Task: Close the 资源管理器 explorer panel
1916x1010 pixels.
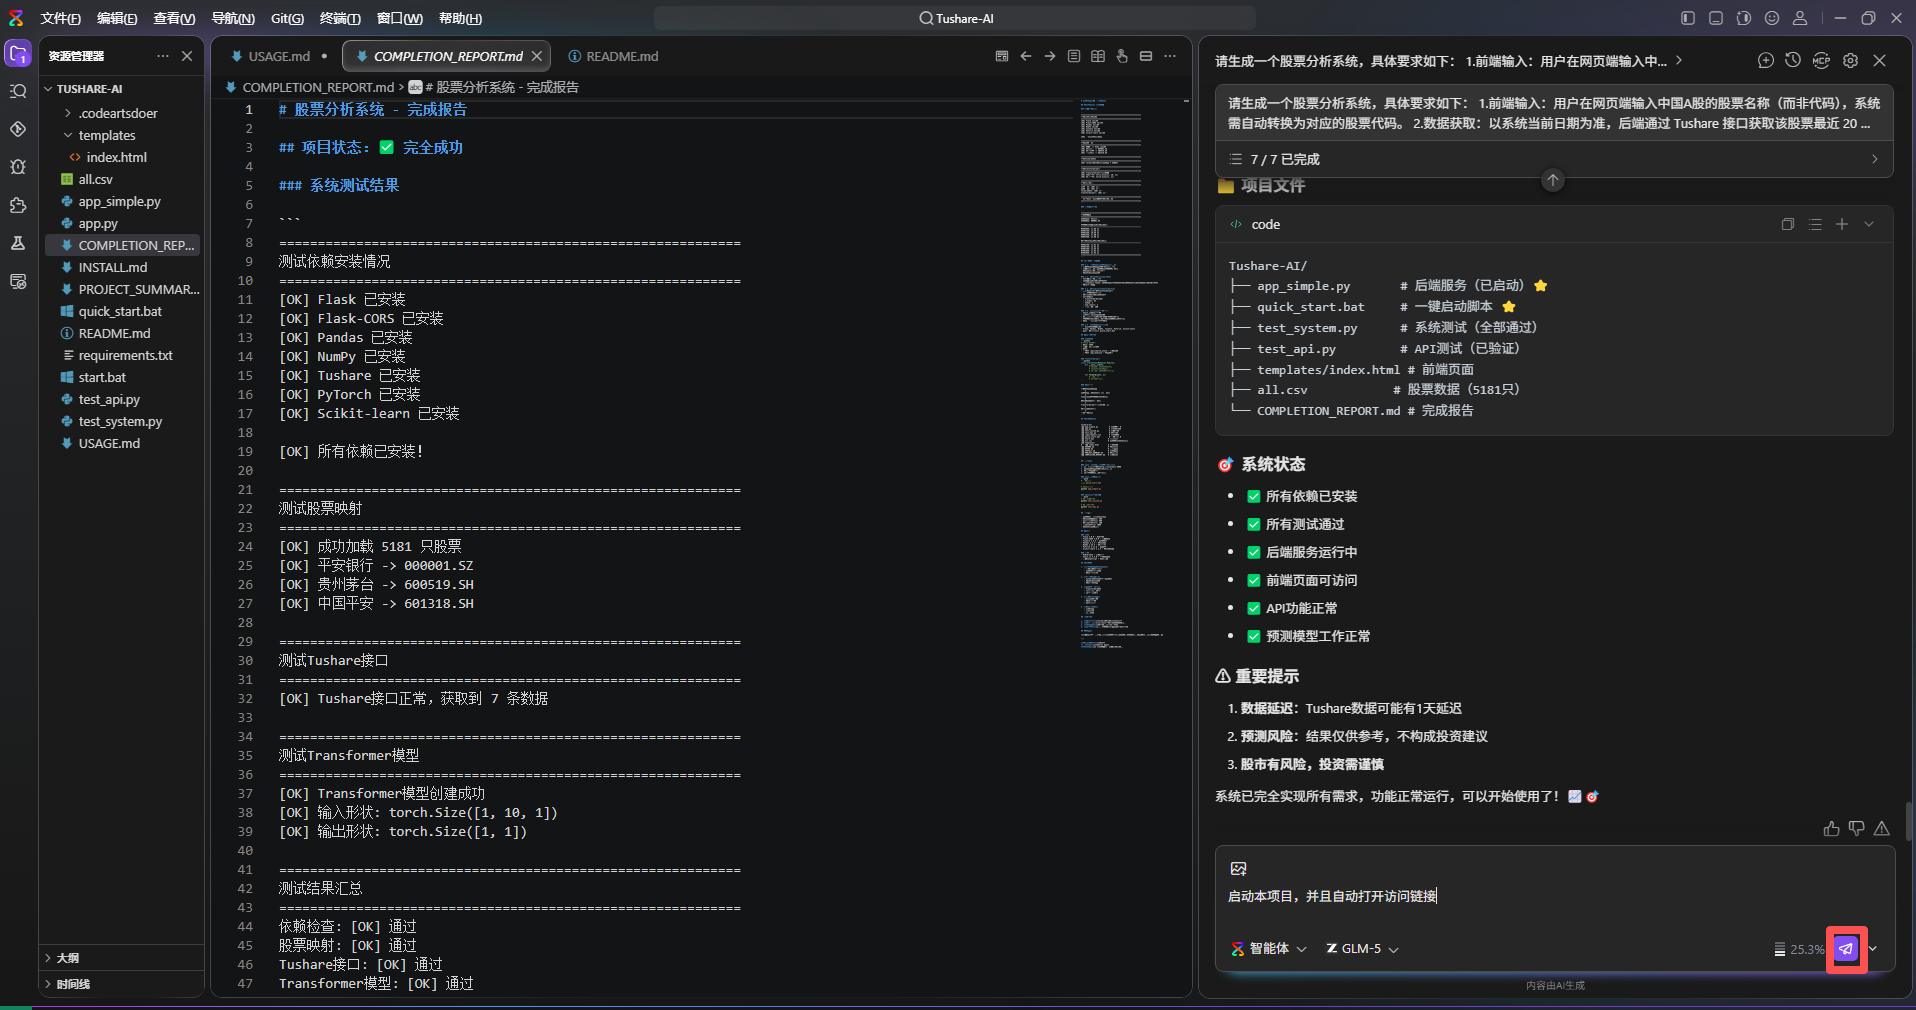Action: 187,56
